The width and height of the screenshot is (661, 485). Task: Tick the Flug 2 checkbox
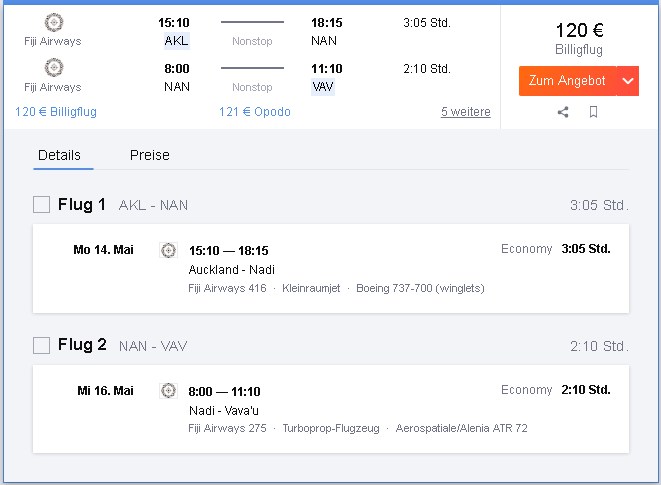pyautogui.click(x=41, y=345)
